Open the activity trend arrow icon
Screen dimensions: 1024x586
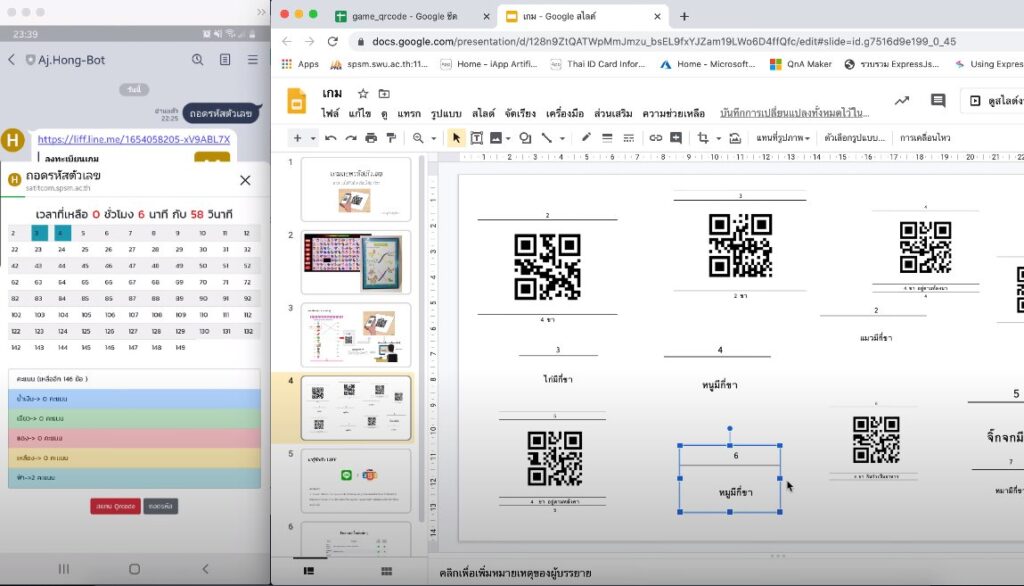[x=902, y=101]
